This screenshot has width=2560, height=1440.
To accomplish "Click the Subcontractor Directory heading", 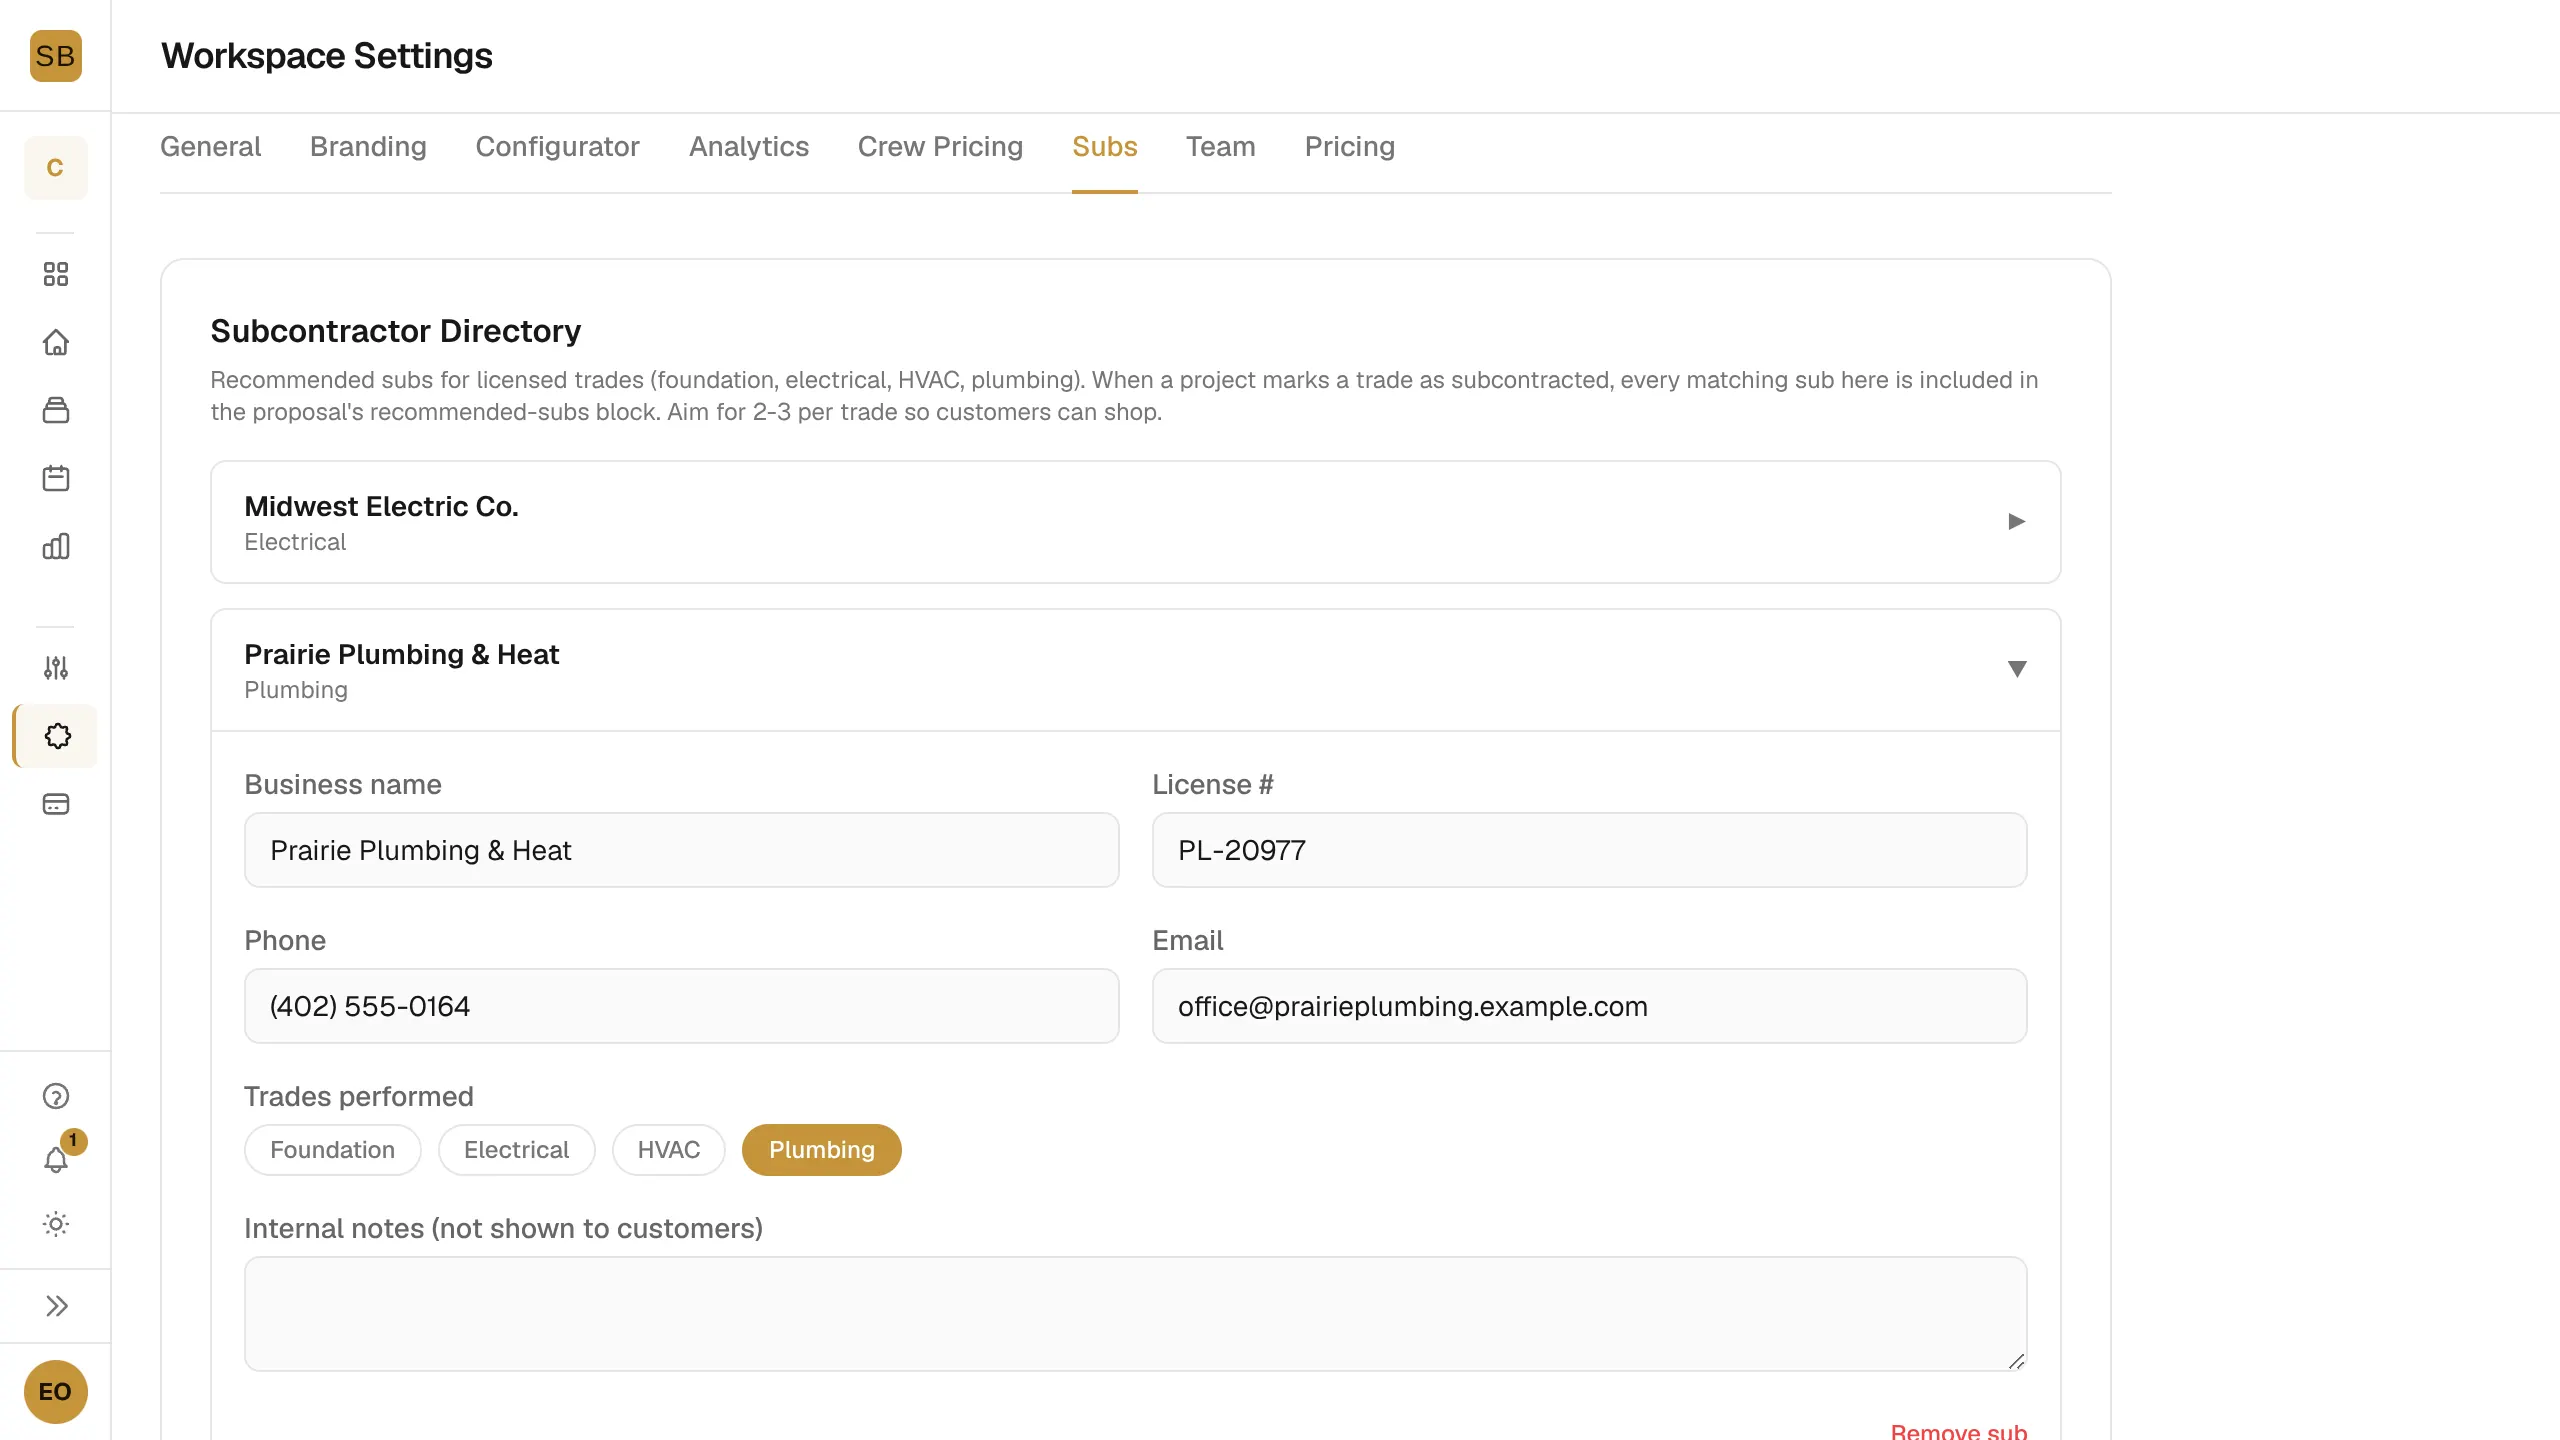I will tap(395, 331).
